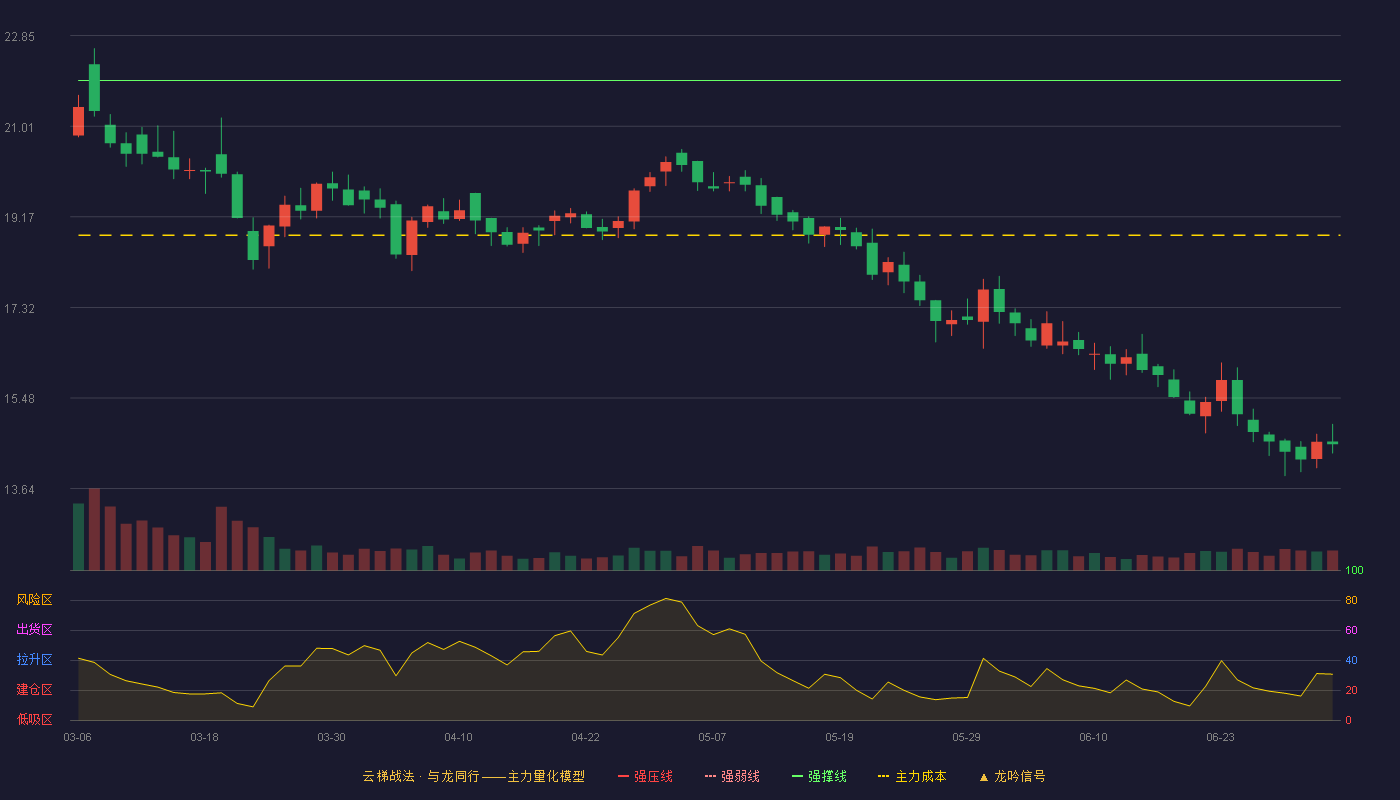
Task: Toggle the 主力成本 legend entry
Action: pyautogui.click(x=912, y=776)
